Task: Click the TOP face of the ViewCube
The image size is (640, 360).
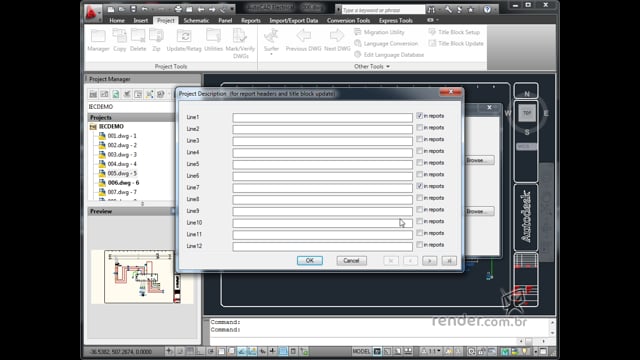Action: [527, 113]
